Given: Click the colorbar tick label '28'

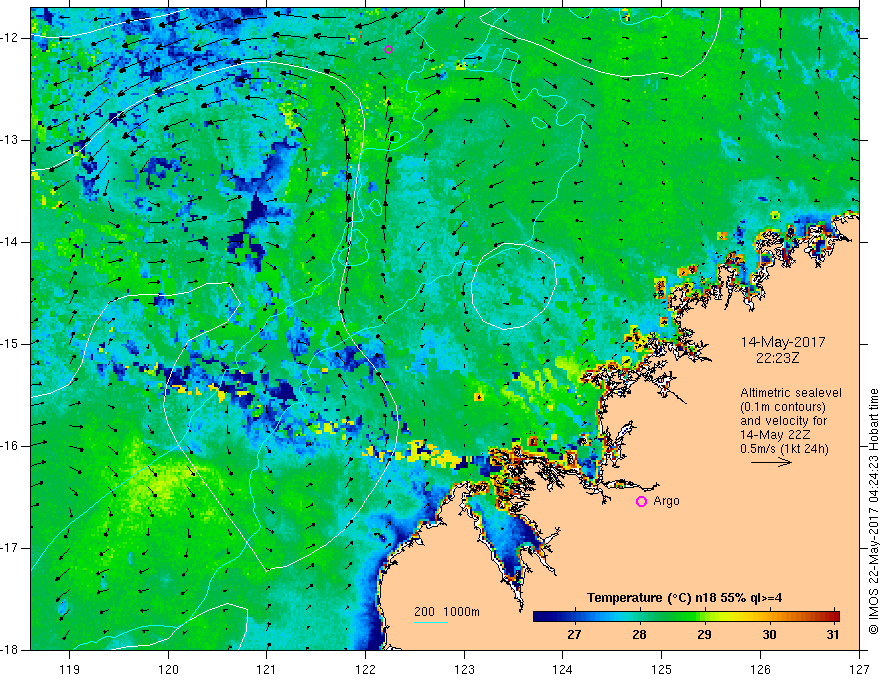Looking at the screenshot, I should [x=639, y=635].
